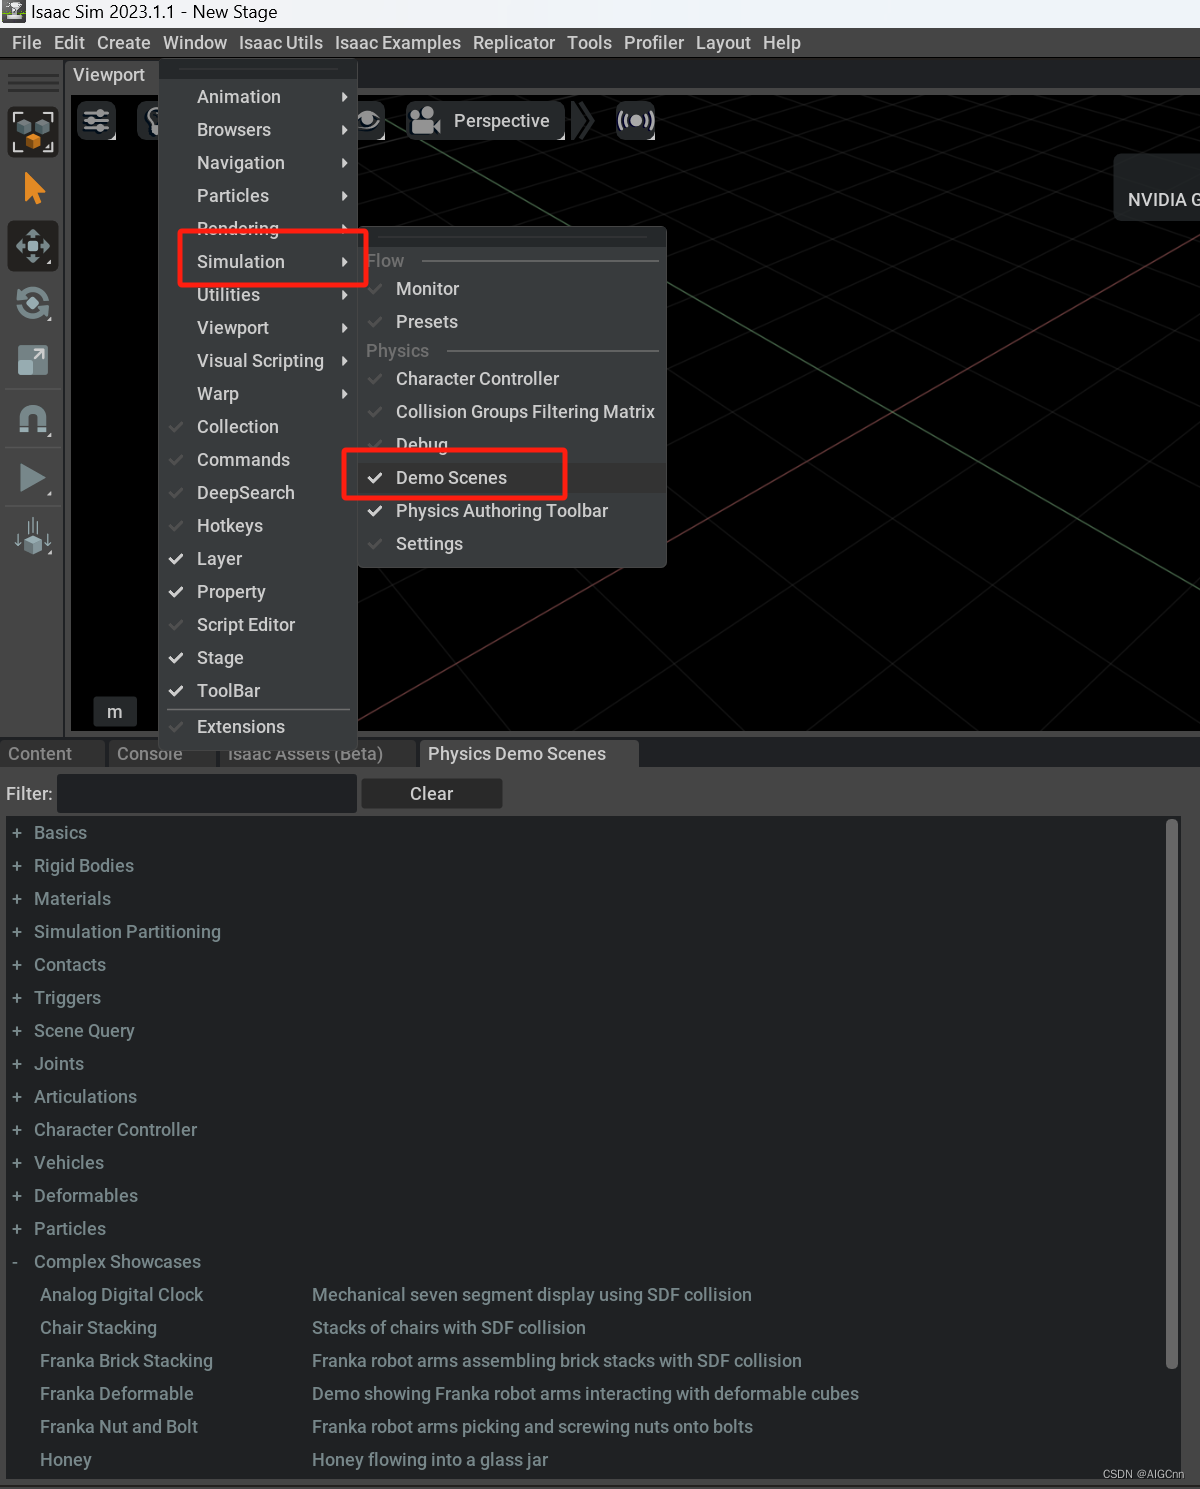Expand the Joints demo category
This screenshot has width=1200, height=1489.
(x=16, y=1064)
